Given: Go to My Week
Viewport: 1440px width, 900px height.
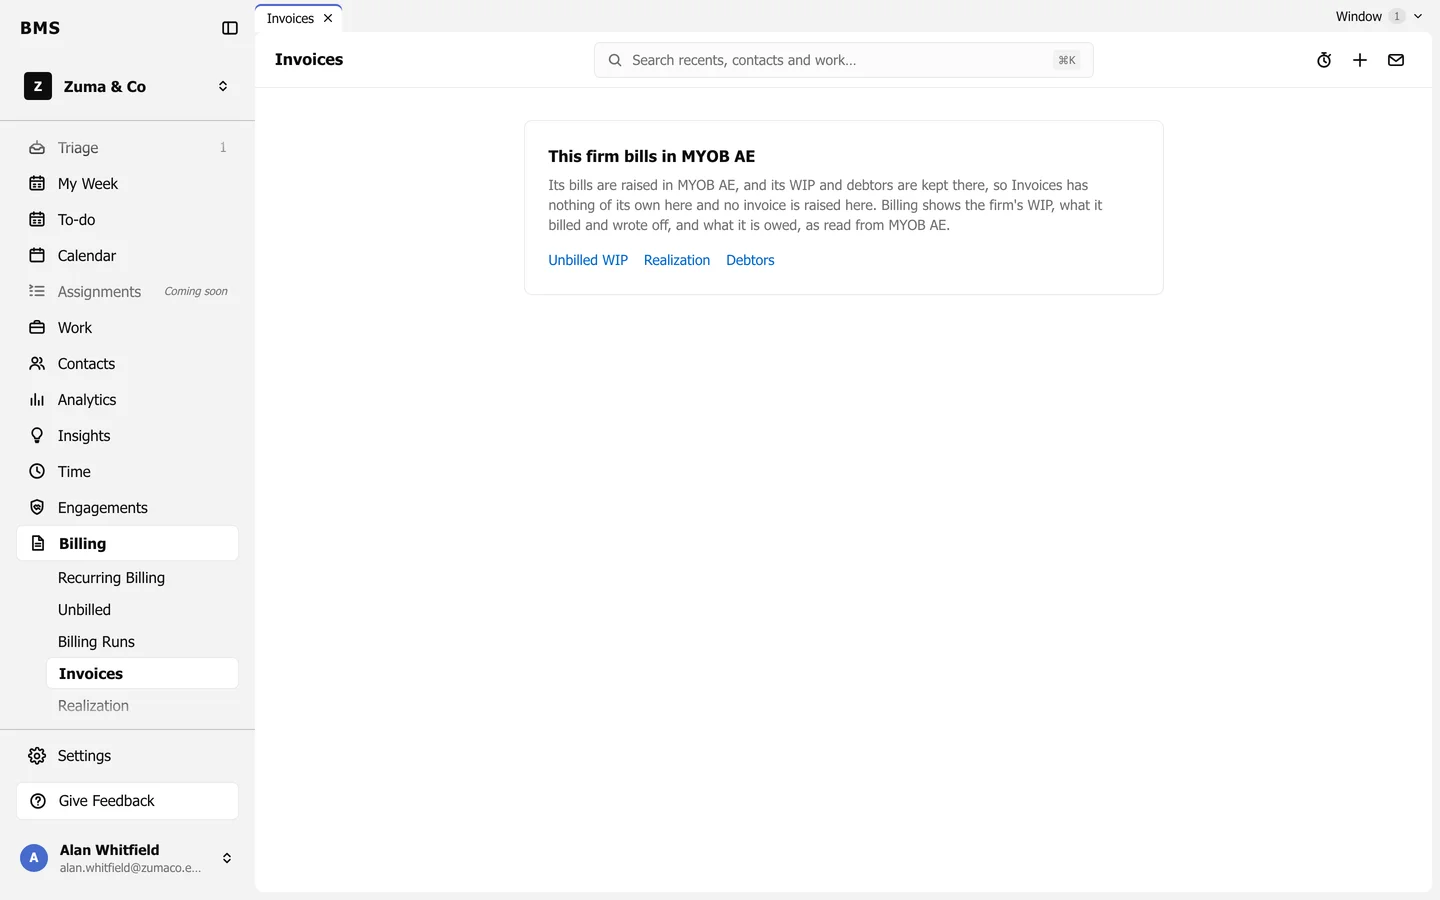Looking at the screenshot, I should [127, 184].
